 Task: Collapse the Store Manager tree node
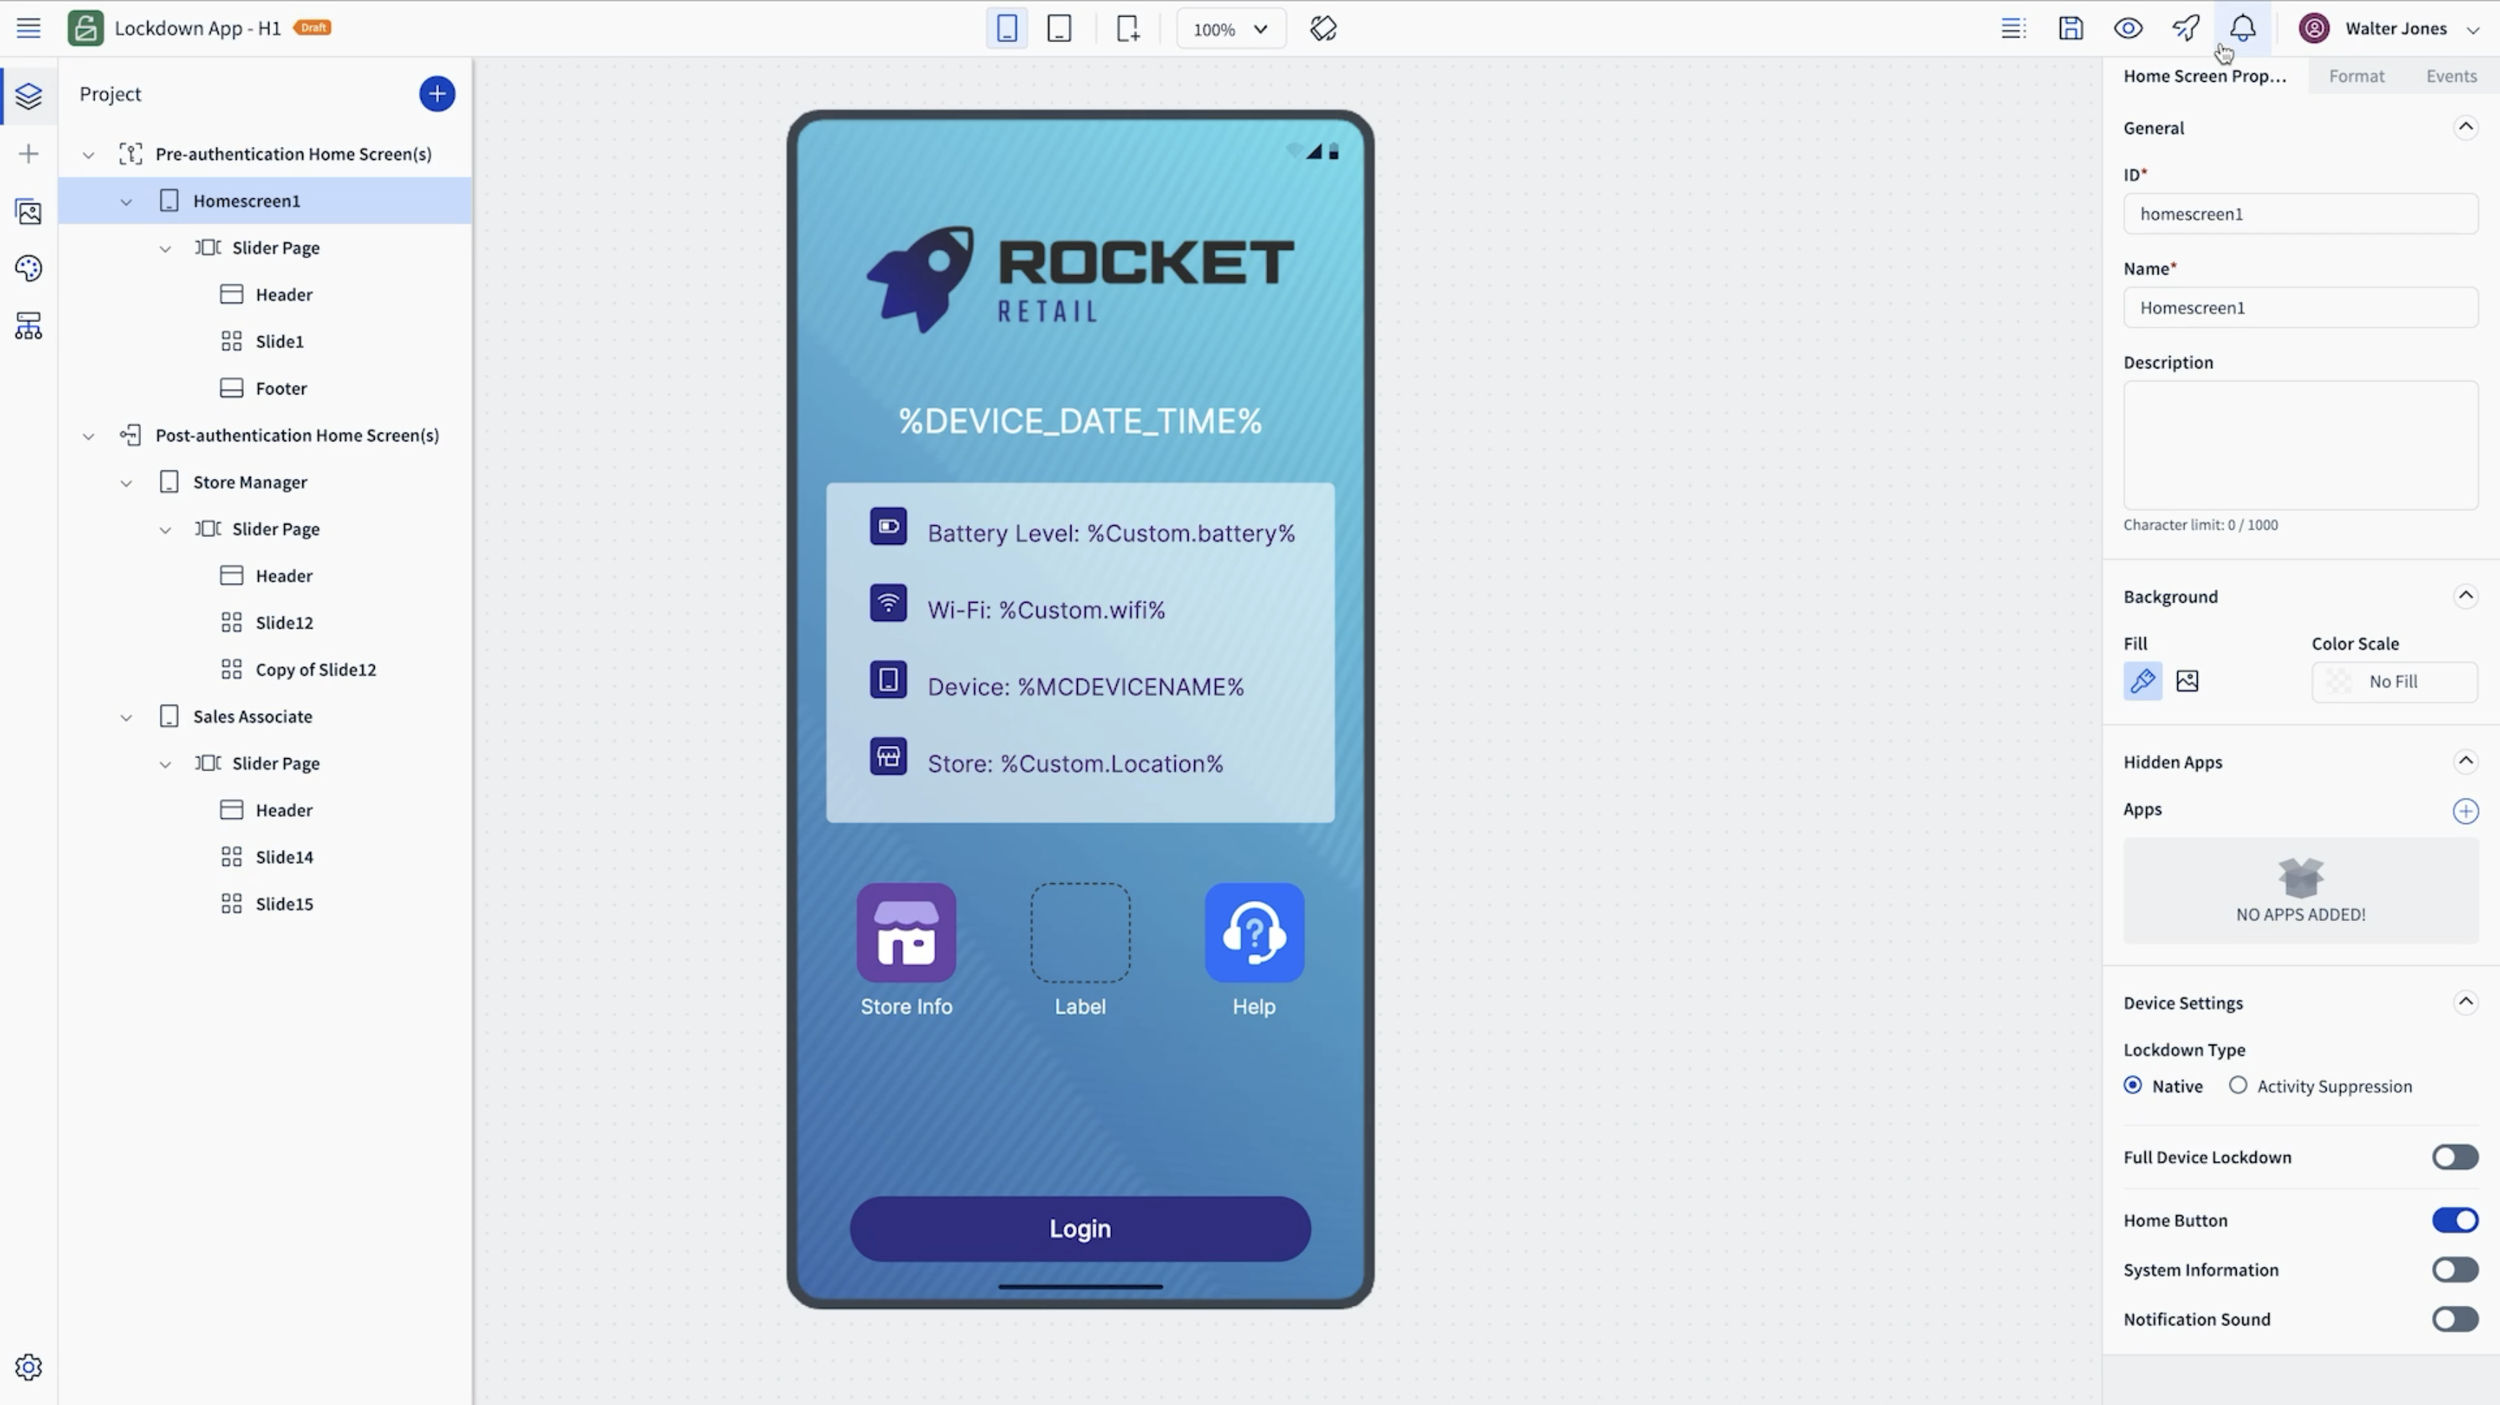pyautogui.click(x=126, y=483)
